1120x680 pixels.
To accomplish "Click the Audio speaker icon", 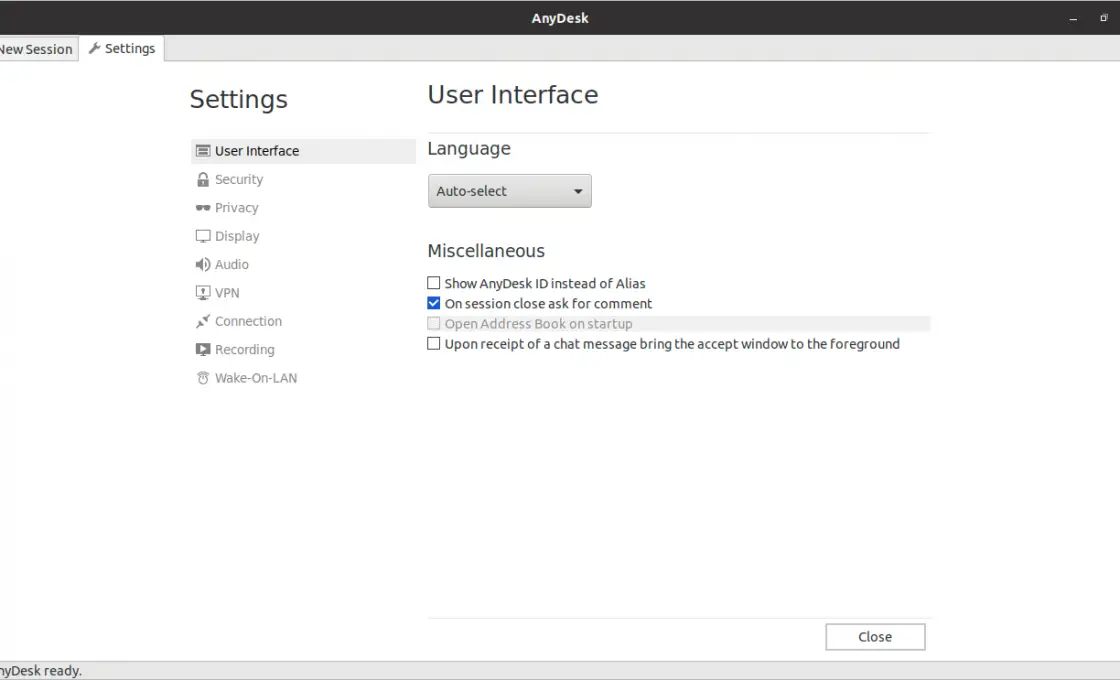I will (203, 264).
